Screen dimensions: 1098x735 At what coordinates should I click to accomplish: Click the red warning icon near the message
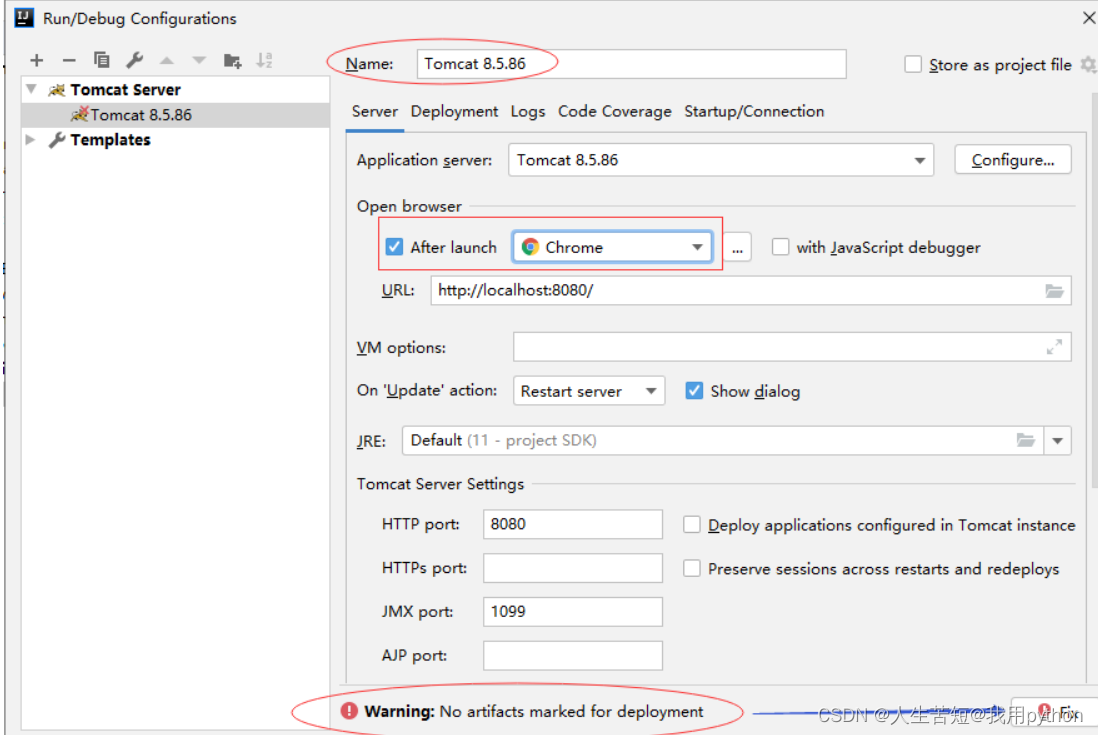coord(349,711)
